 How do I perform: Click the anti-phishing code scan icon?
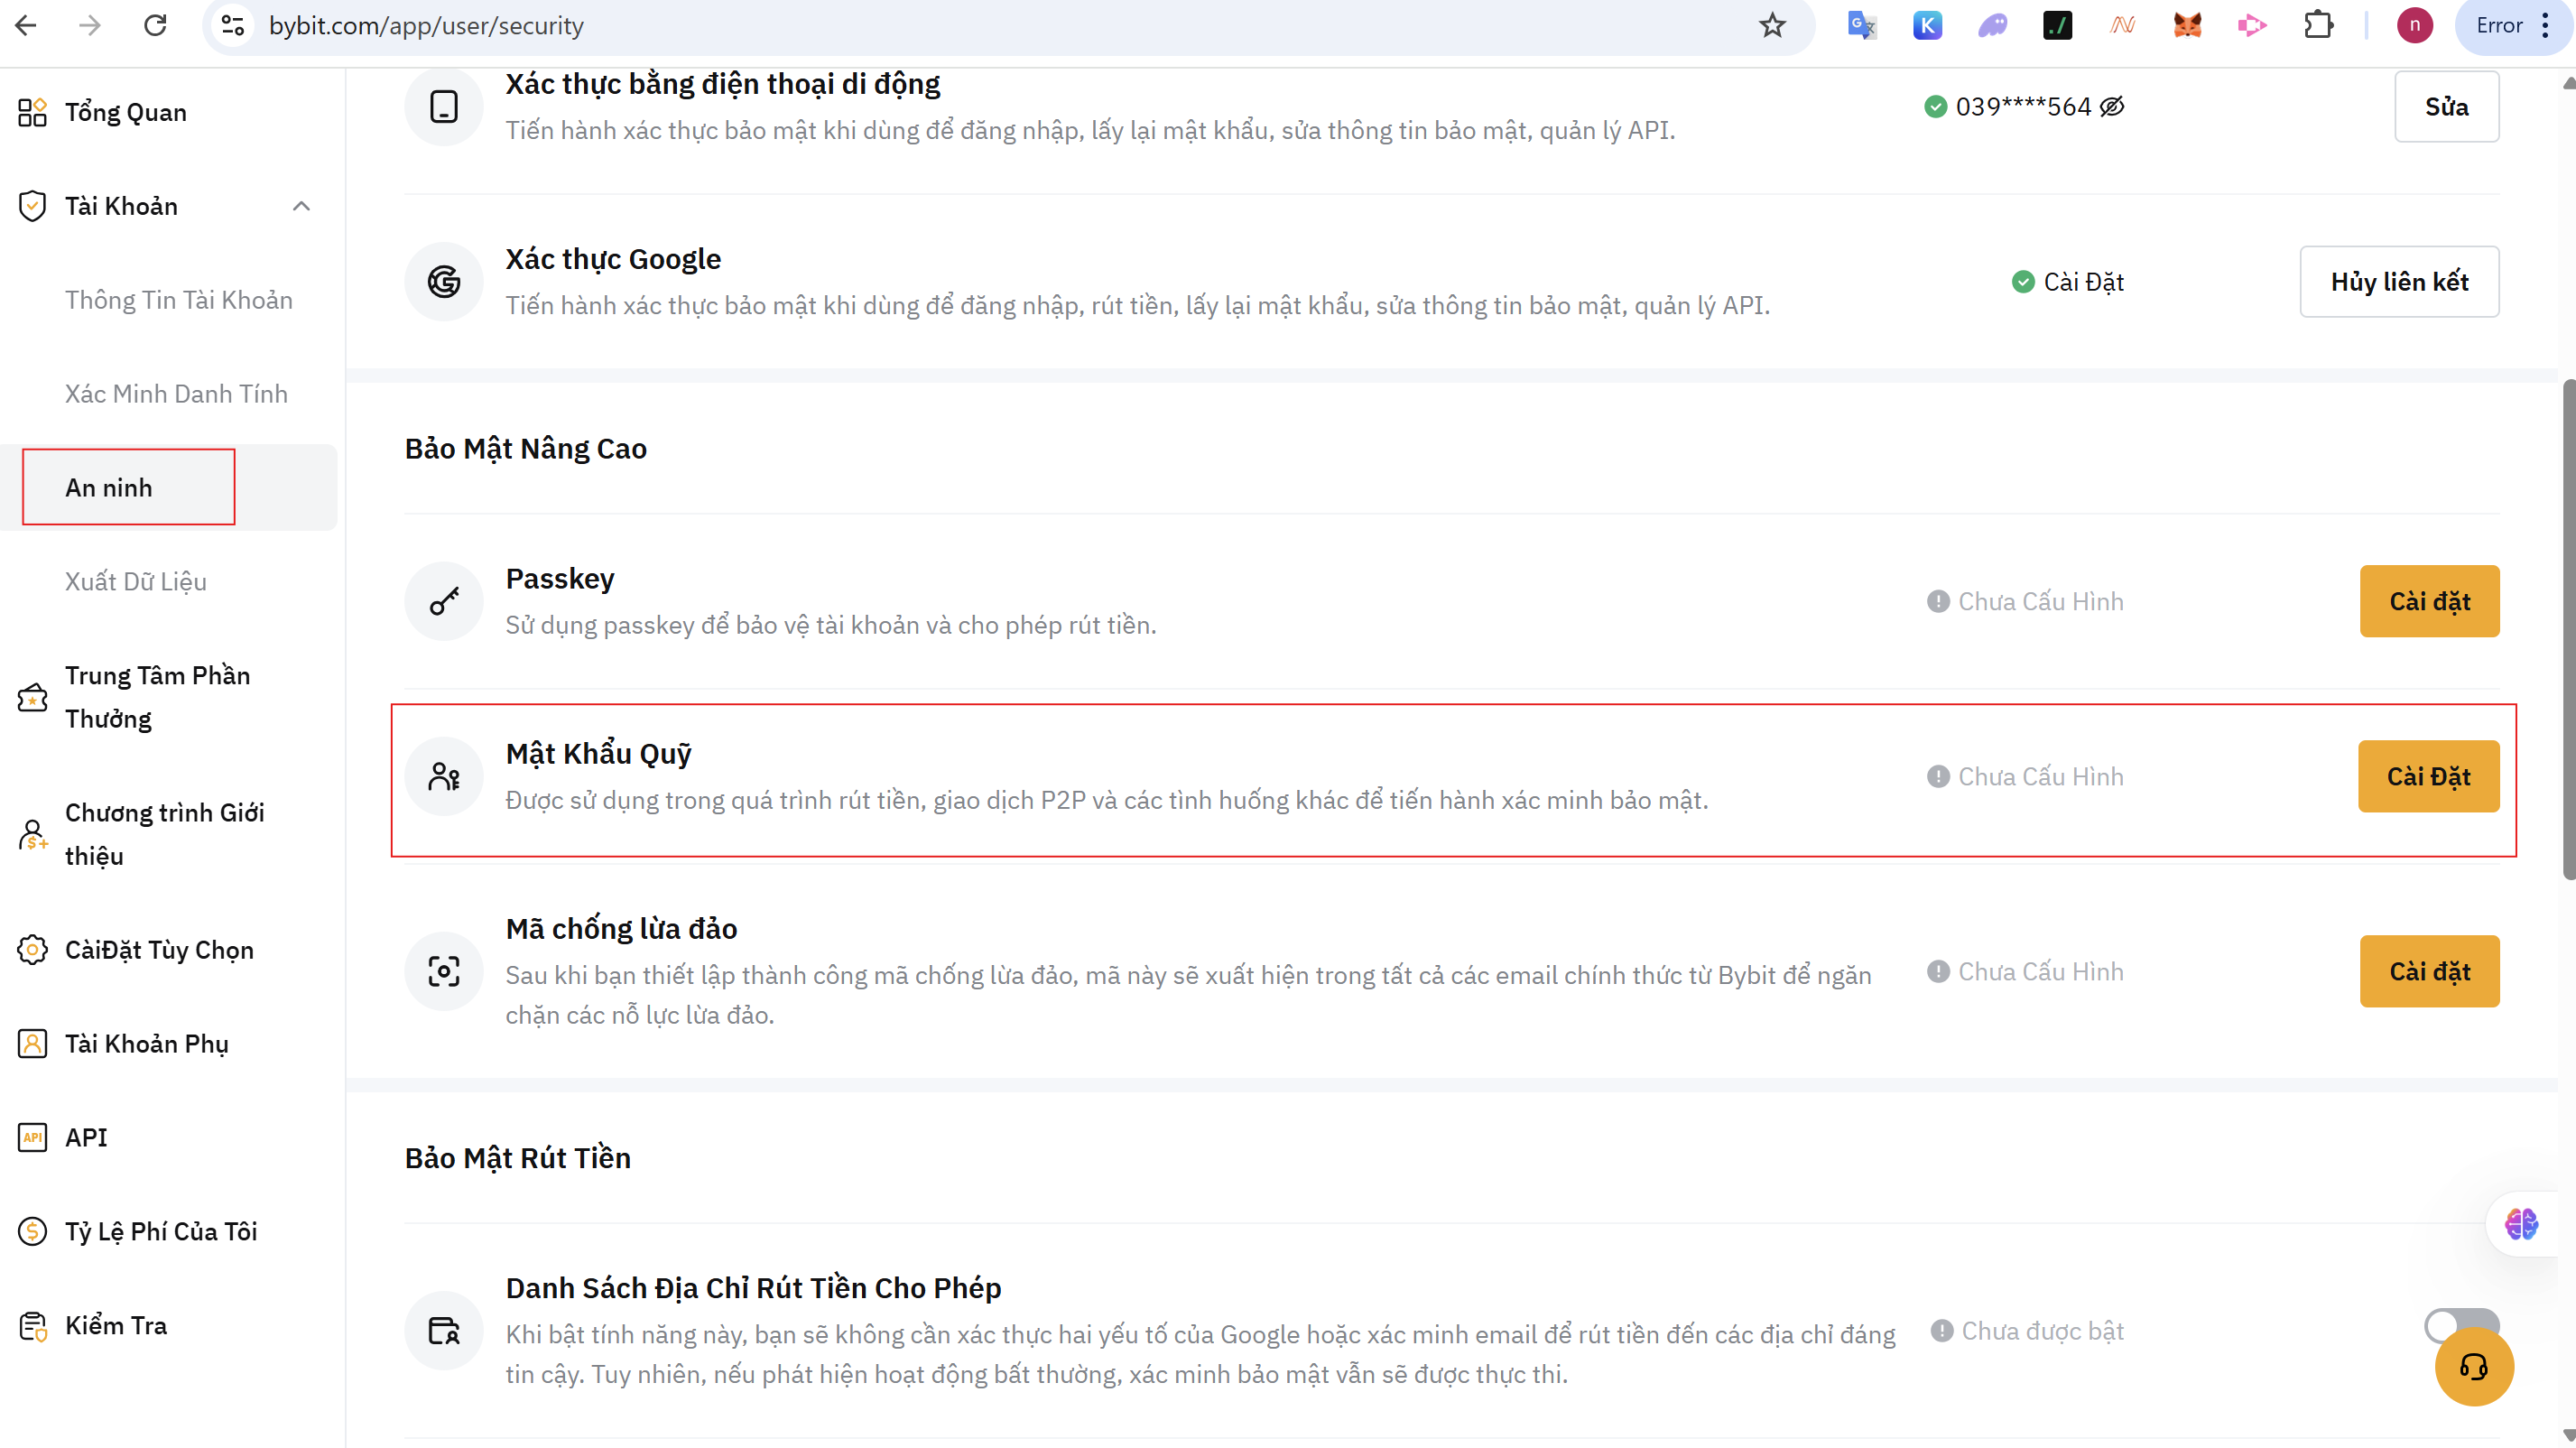(x=444, y=971)
